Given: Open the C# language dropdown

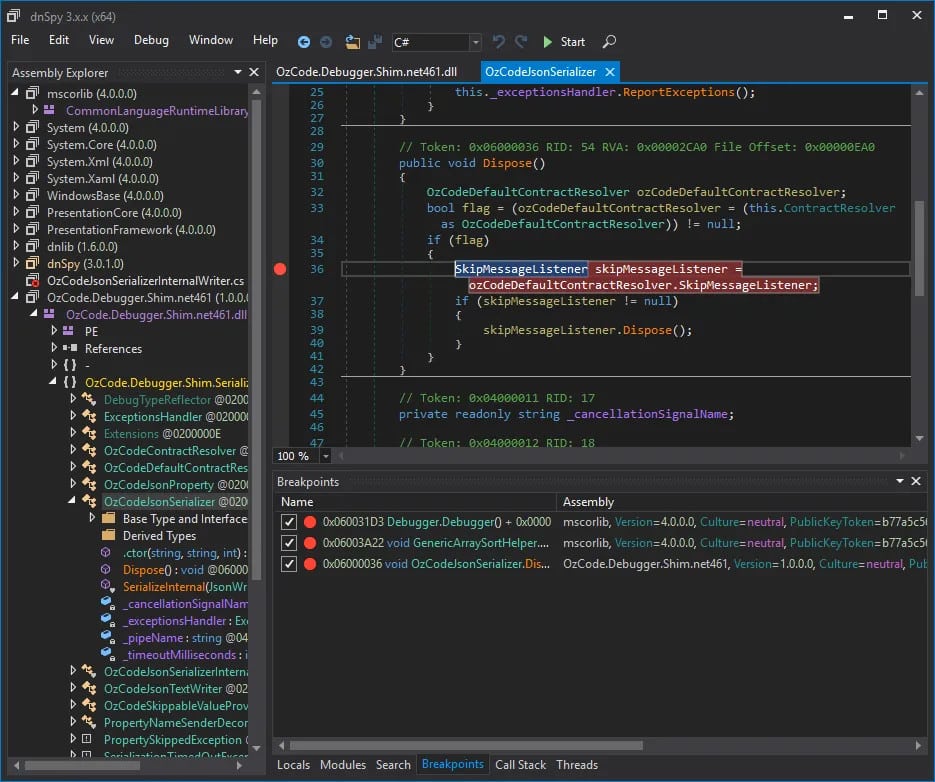Looking at the screenshot, I should pos(476,42).
